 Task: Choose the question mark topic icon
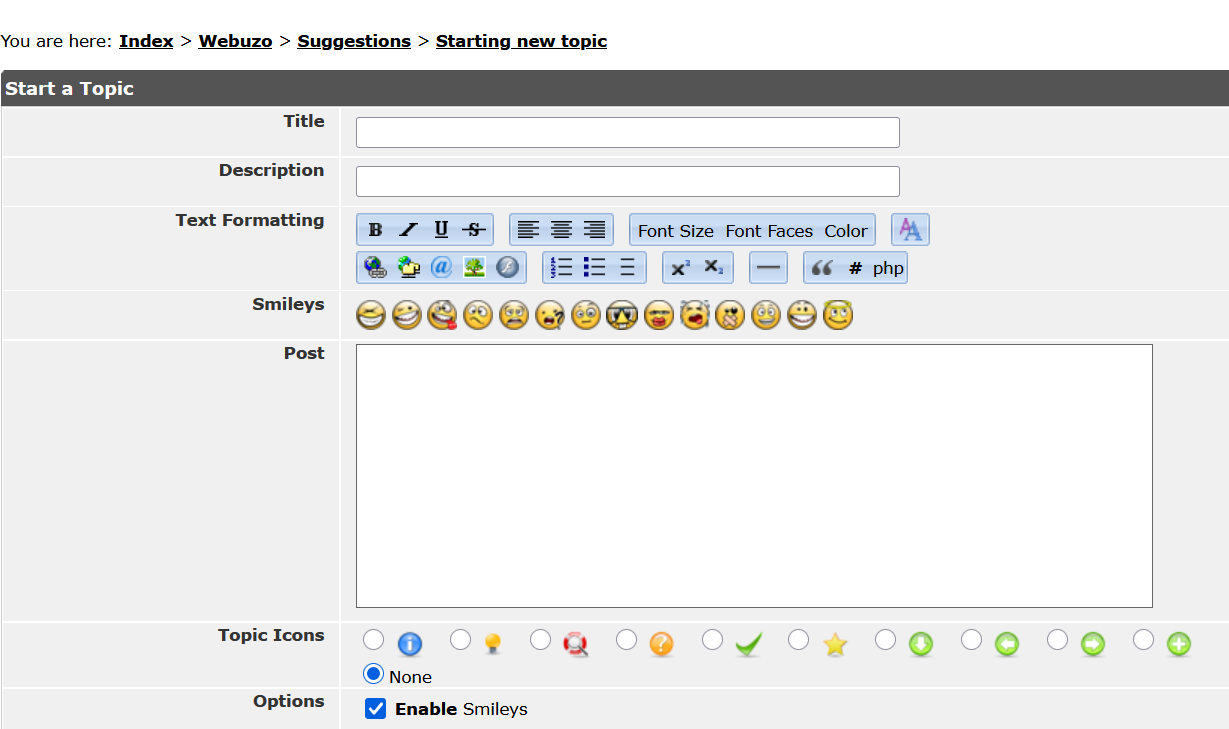[x=626, y=640]
